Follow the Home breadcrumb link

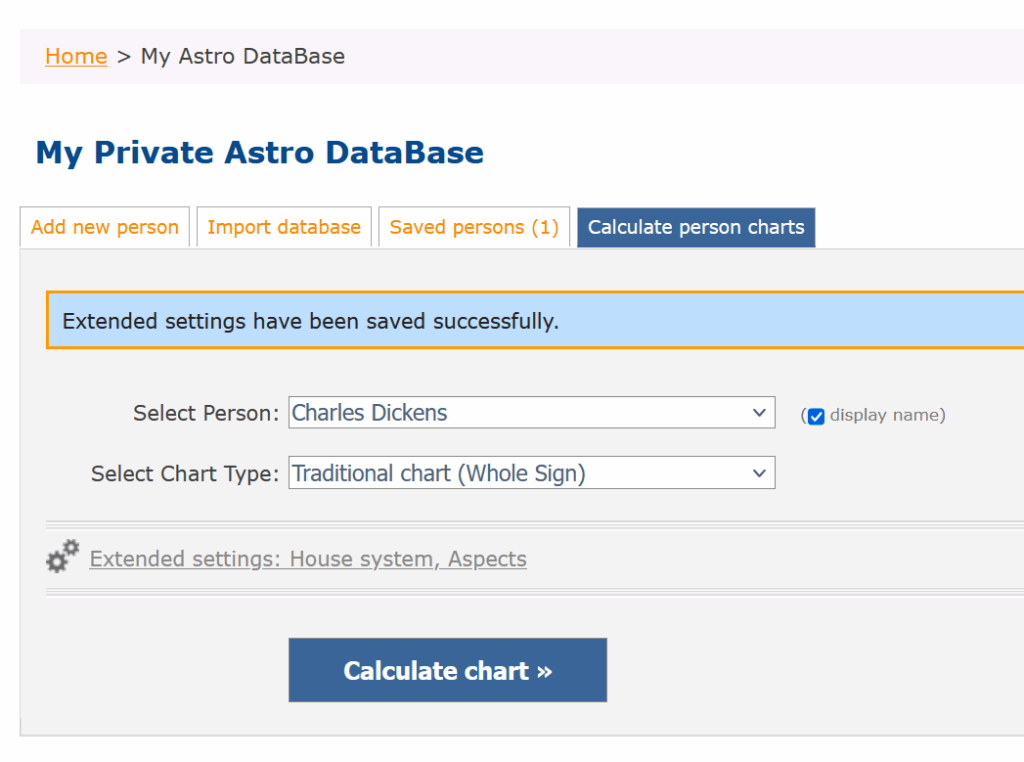(76, 56)
